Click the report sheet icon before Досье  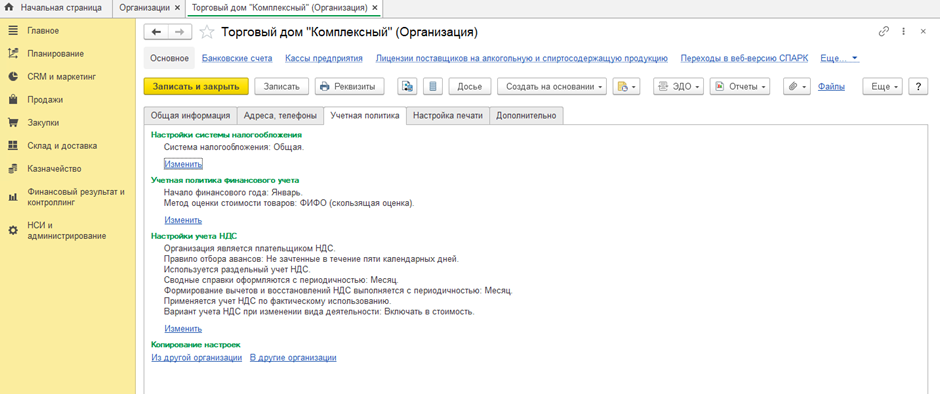pos(432,86)
